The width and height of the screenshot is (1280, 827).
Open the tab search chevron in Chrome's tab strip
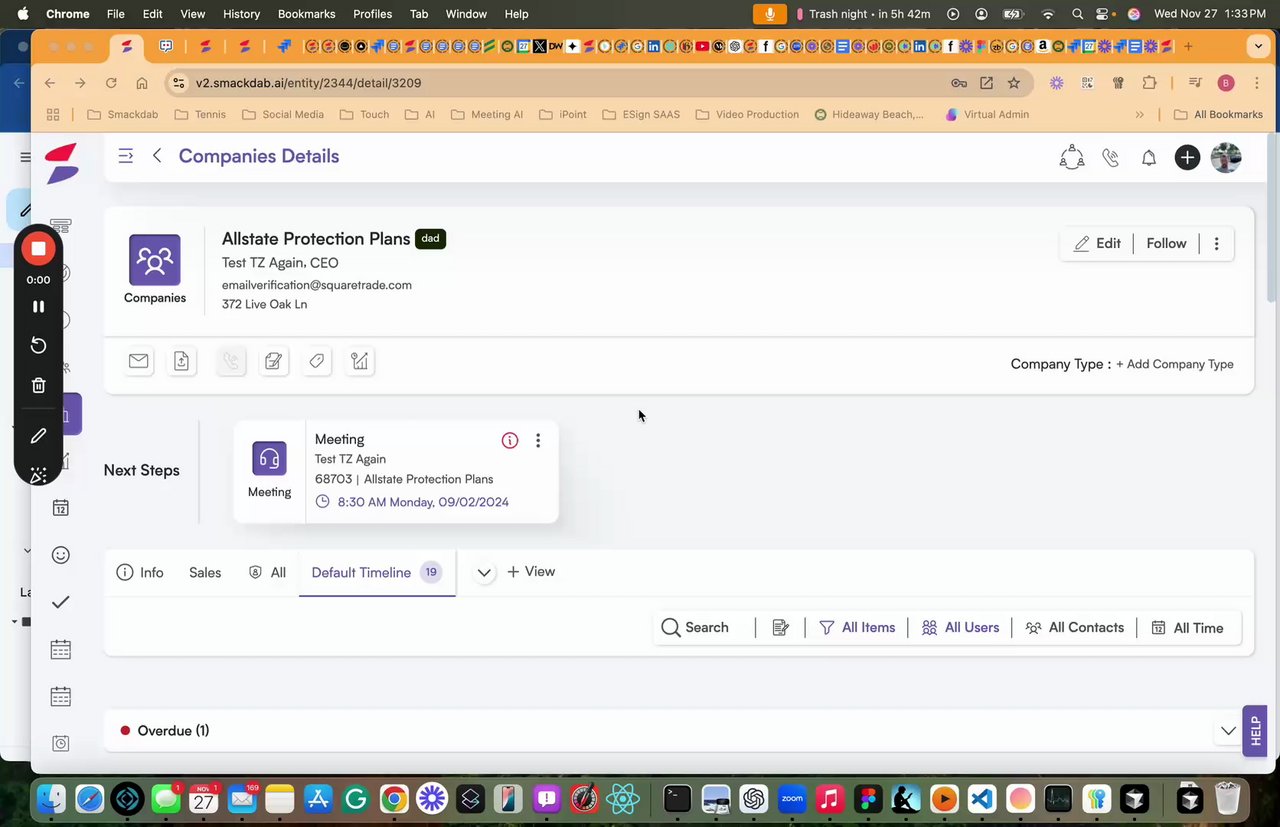click(1257, 47)
